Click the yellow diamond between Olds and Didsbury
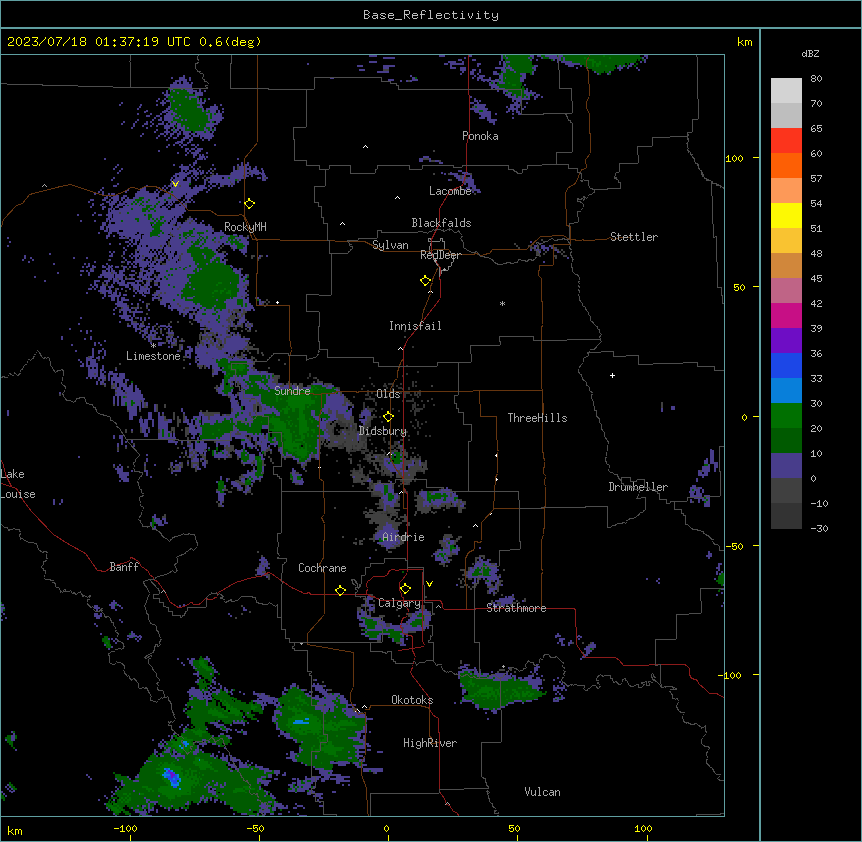This screenshot has width=862, height=842. pos(388,417)
